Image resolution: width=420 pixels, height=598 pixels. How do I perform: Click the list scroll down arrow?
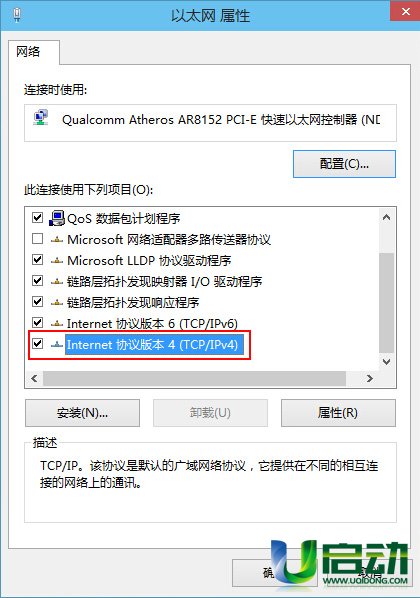[386, 362]
